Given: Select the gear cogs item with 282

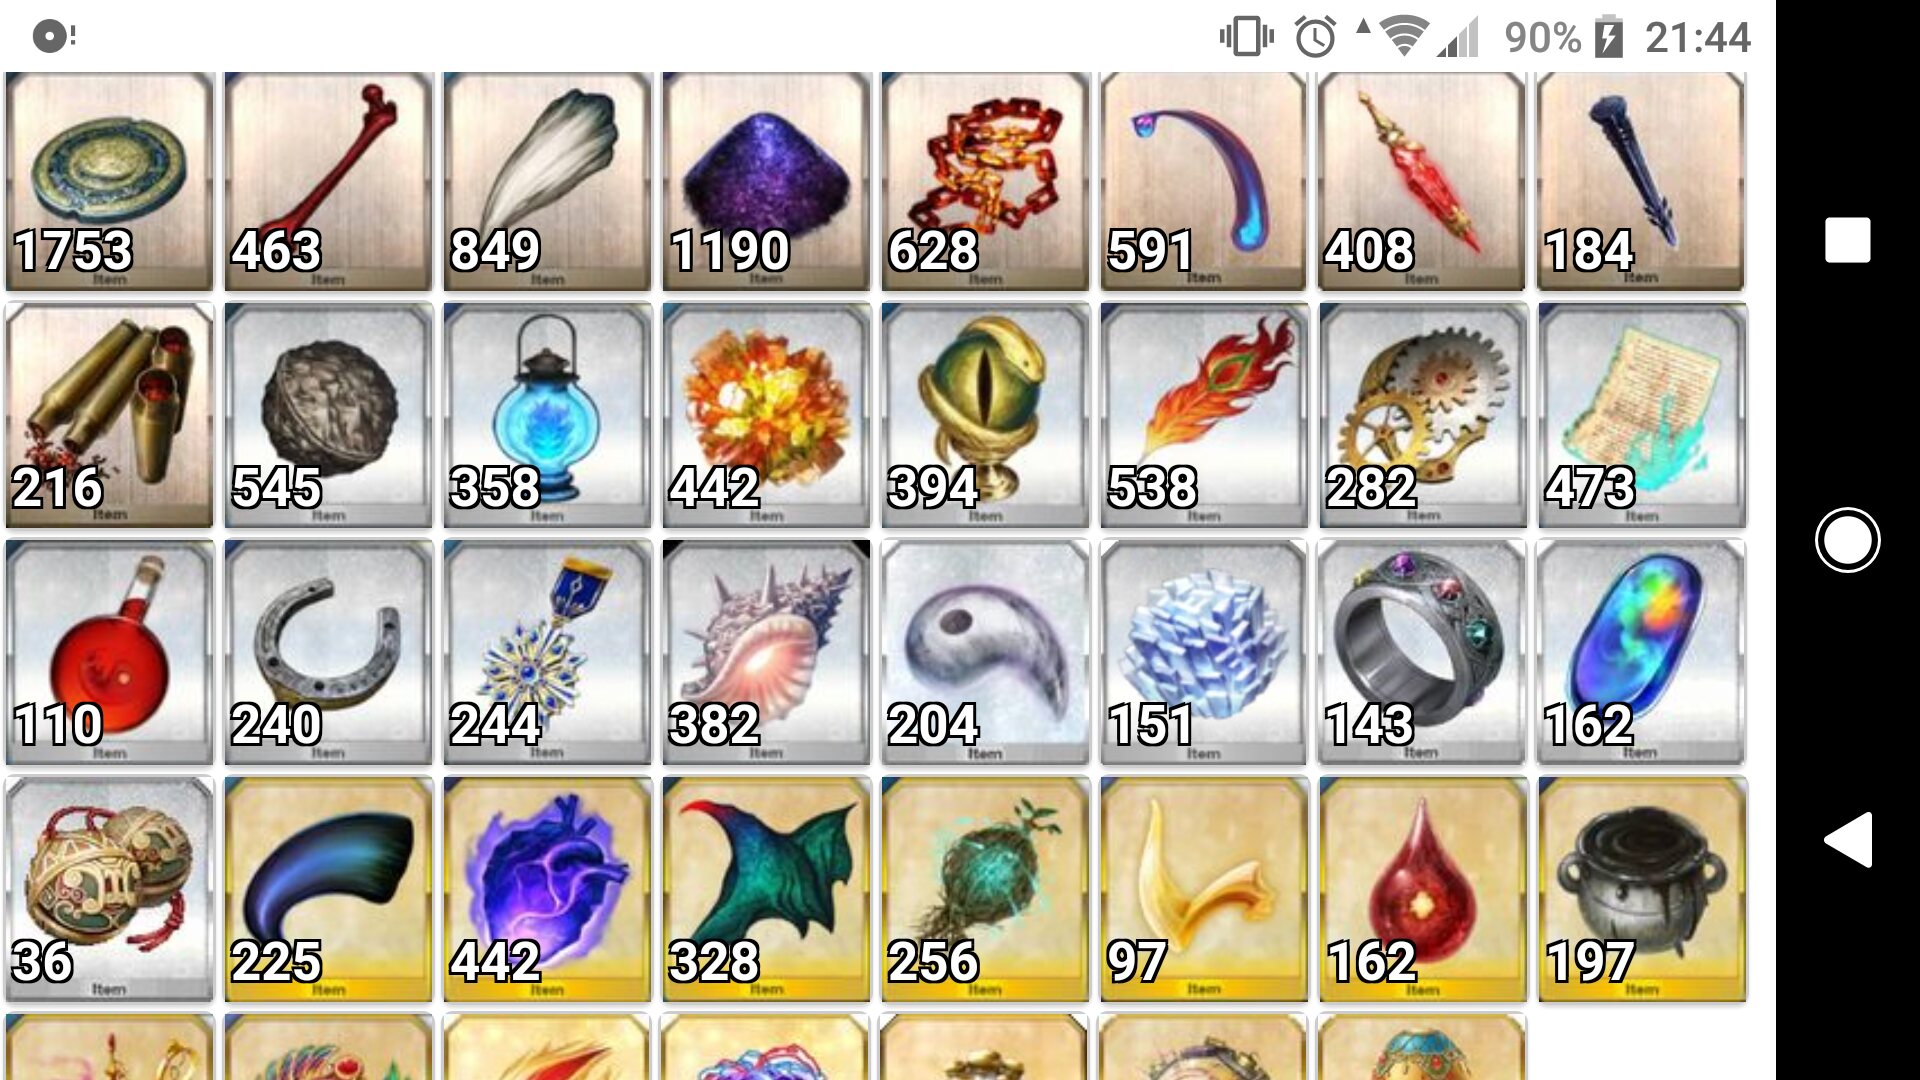Looking at the screenshot, I should point(1422,415).
